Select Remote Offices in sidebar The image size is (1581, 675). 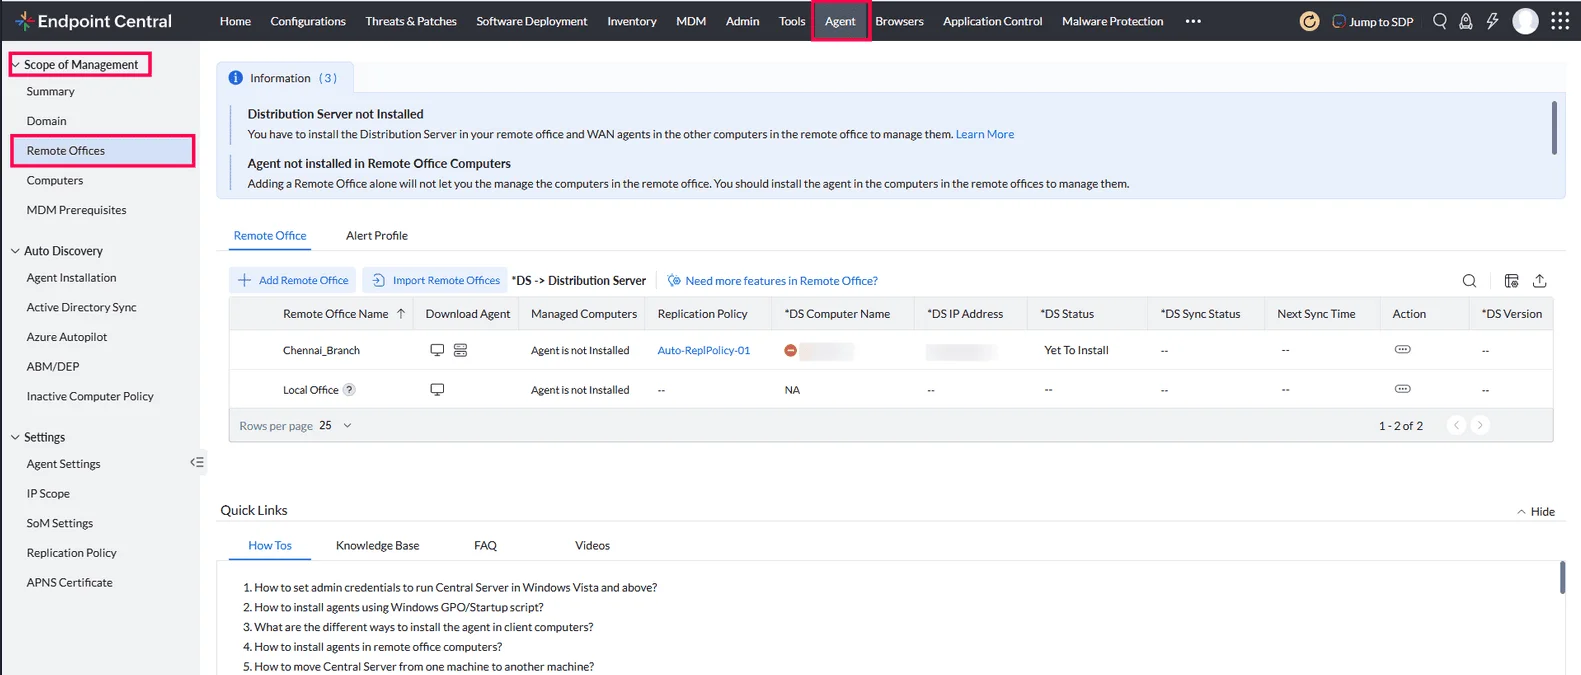[103, 151]
